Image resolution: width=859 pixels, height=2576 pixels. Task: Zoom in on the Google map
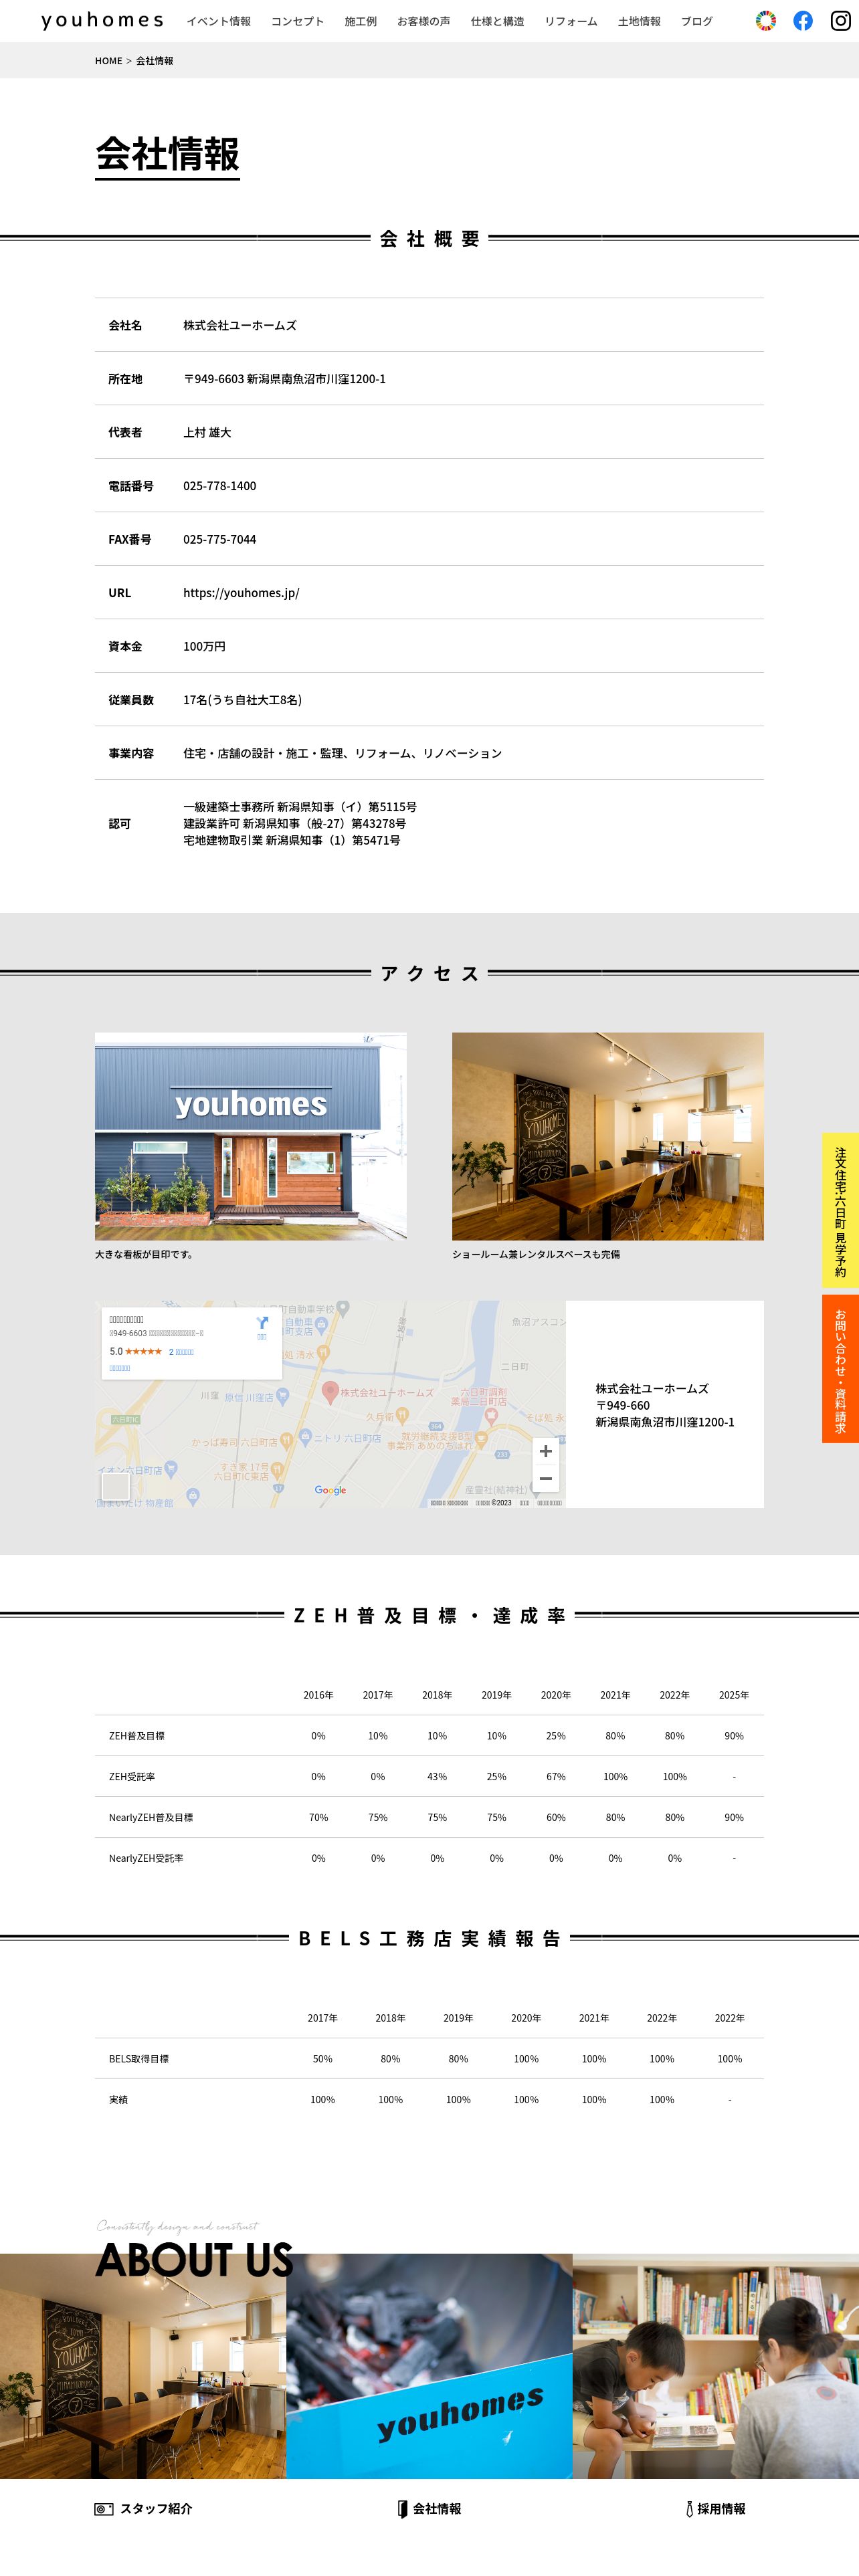coord(545,1451)
